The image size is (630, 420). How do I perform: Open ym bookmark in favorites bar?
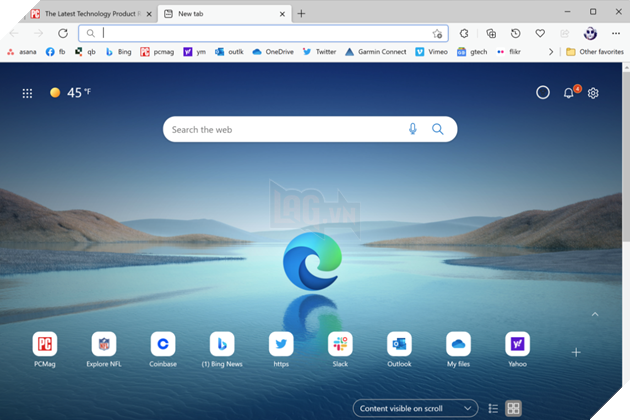coord(194,52)
